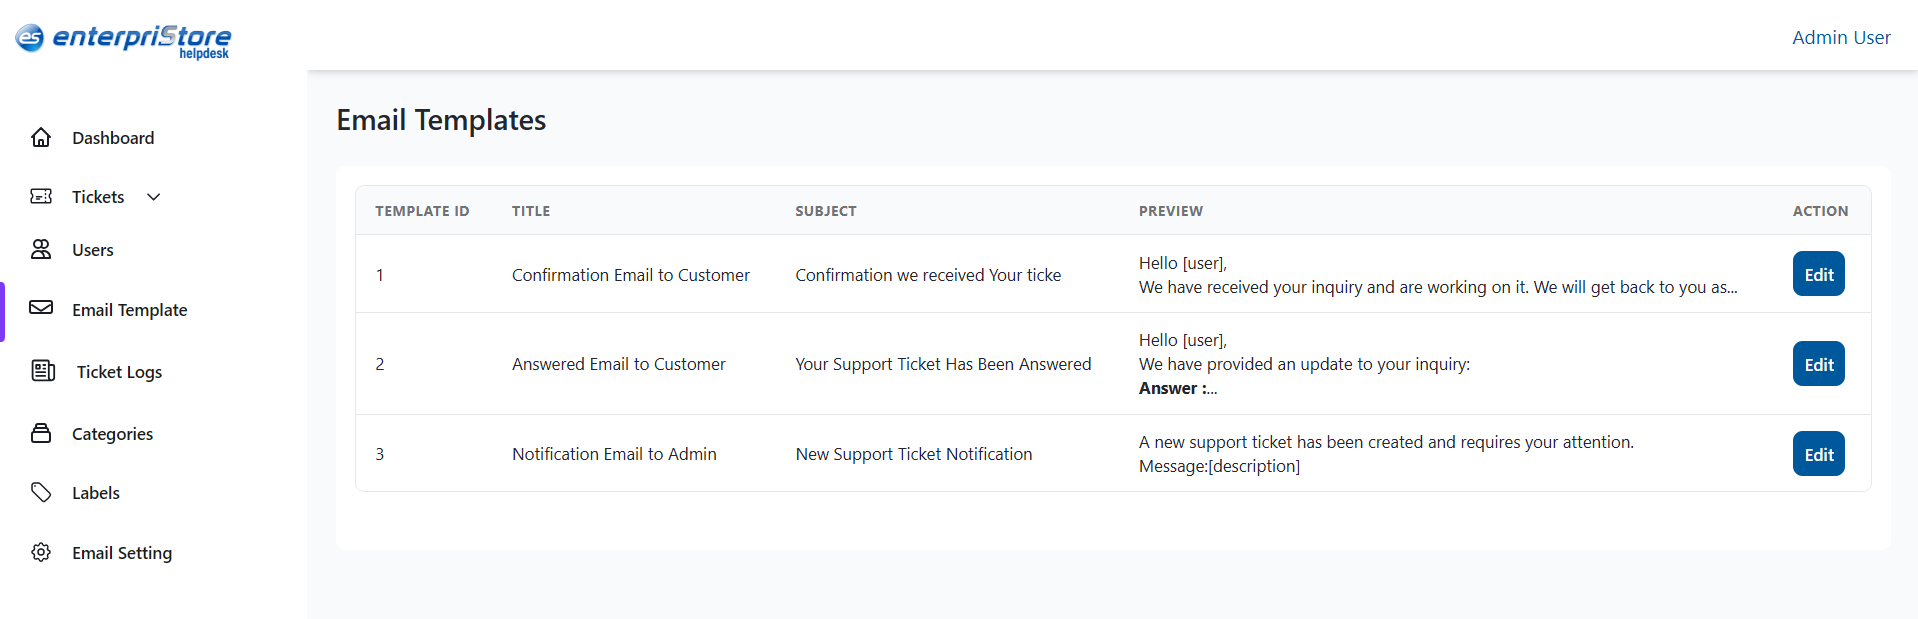Open Email Setting page
The width and height of the screenshot is (1918, 619).
click(x=122, y=553)
